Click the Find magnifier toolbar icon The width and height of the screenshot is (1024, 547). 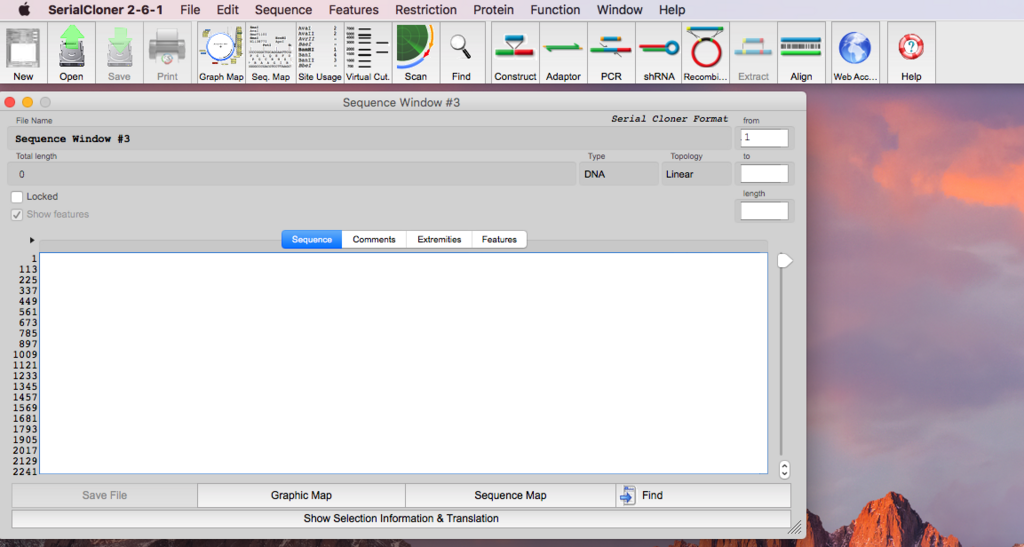click(461, 52)
